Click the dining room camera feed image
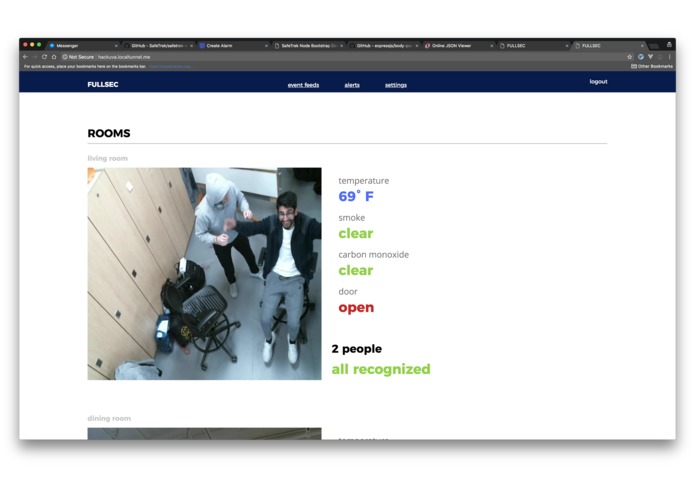 pyautogui.click(x=204, y=433)
